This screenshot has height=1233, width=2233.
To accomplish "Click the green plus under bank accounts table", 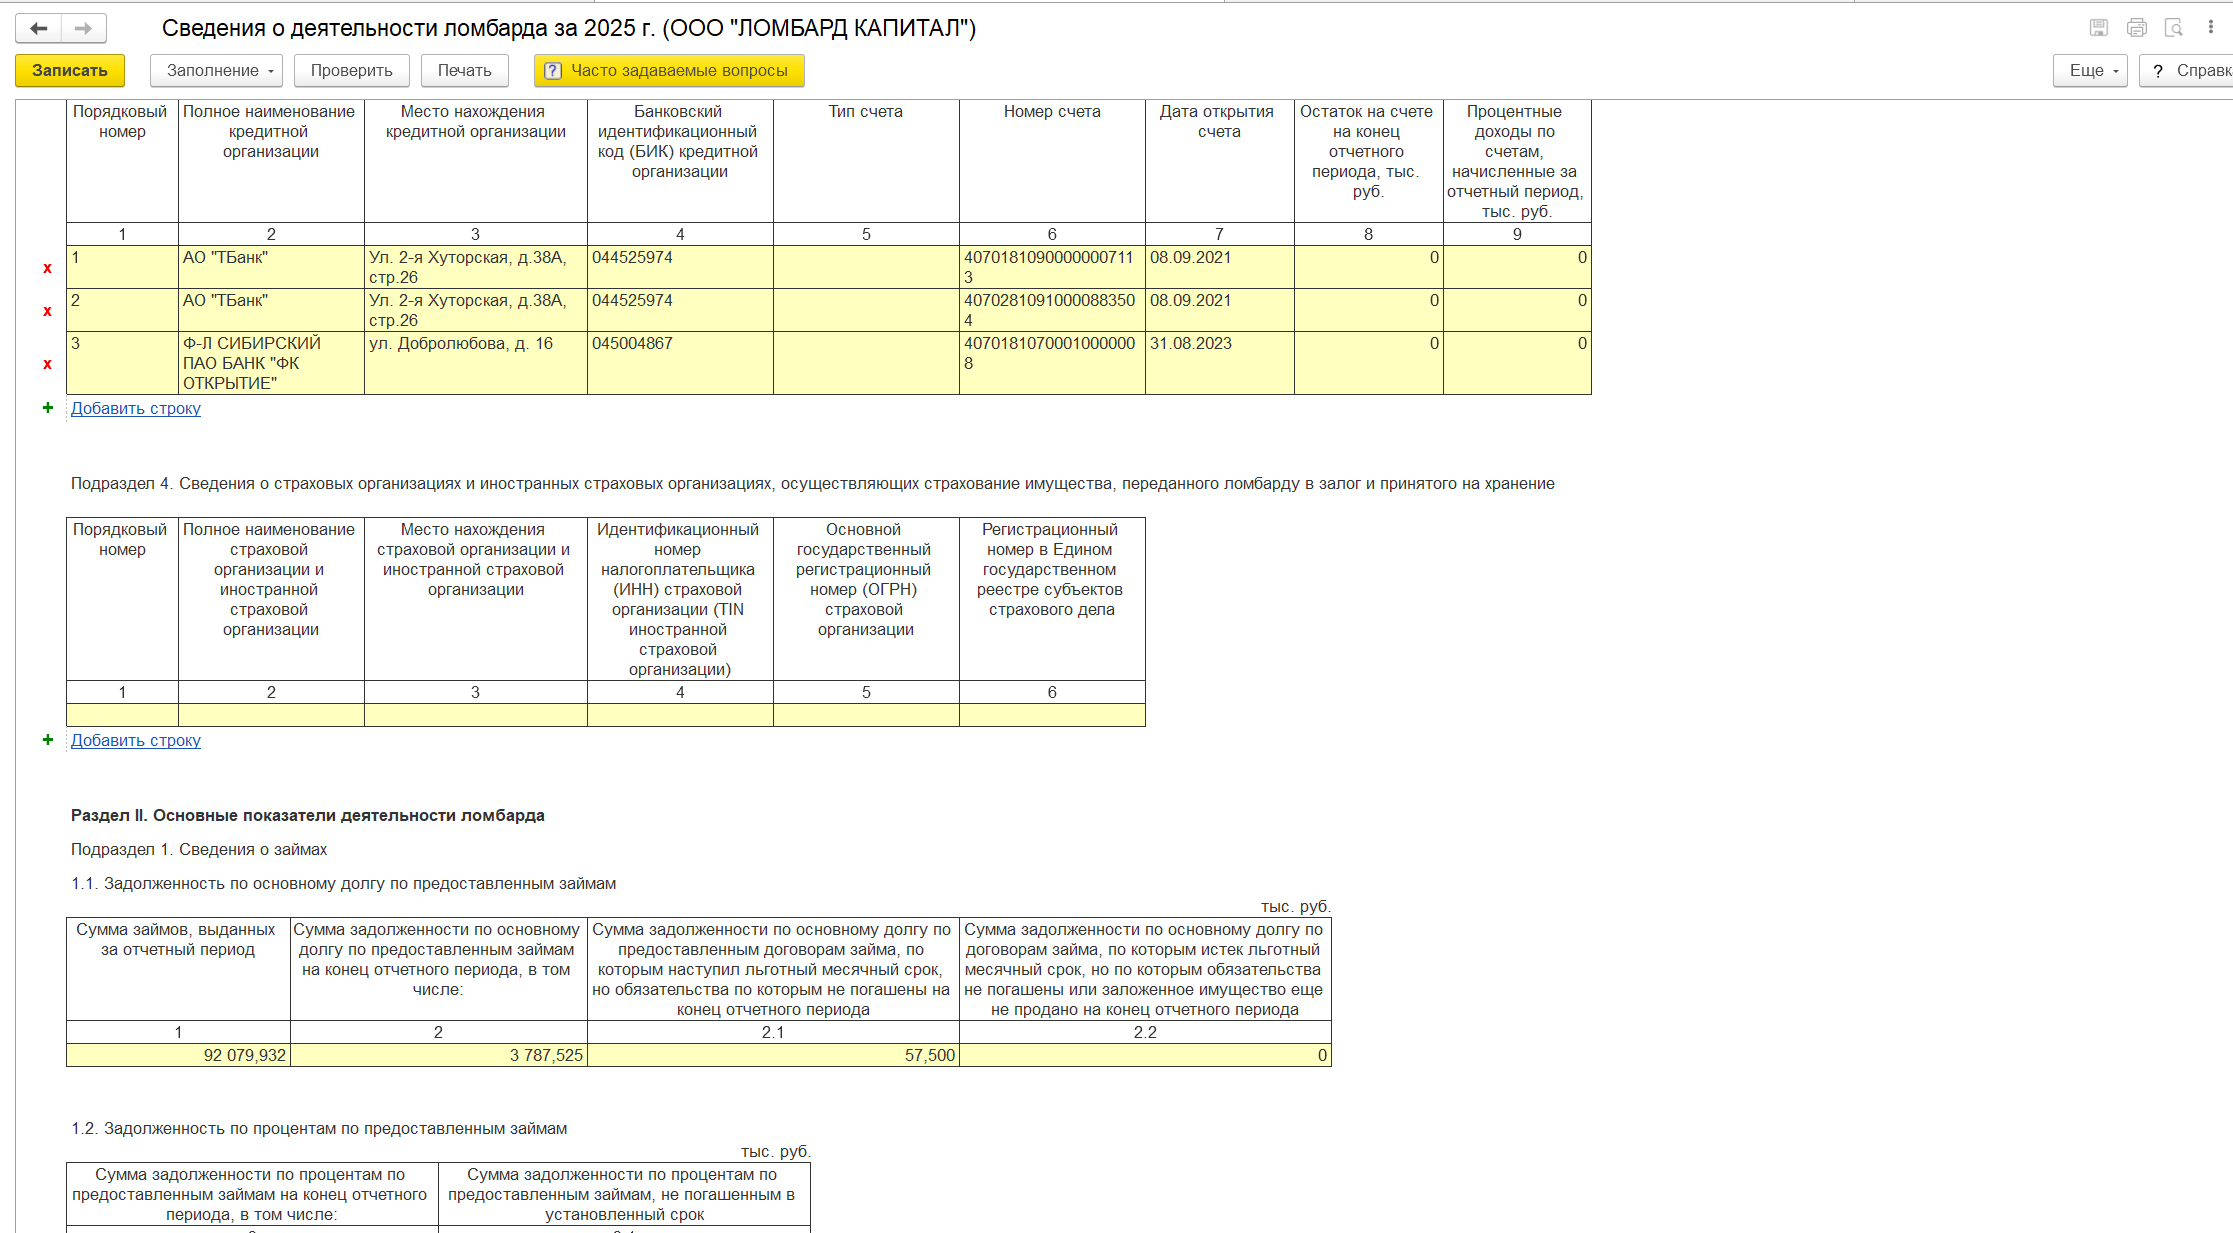I will coord(47,408).
